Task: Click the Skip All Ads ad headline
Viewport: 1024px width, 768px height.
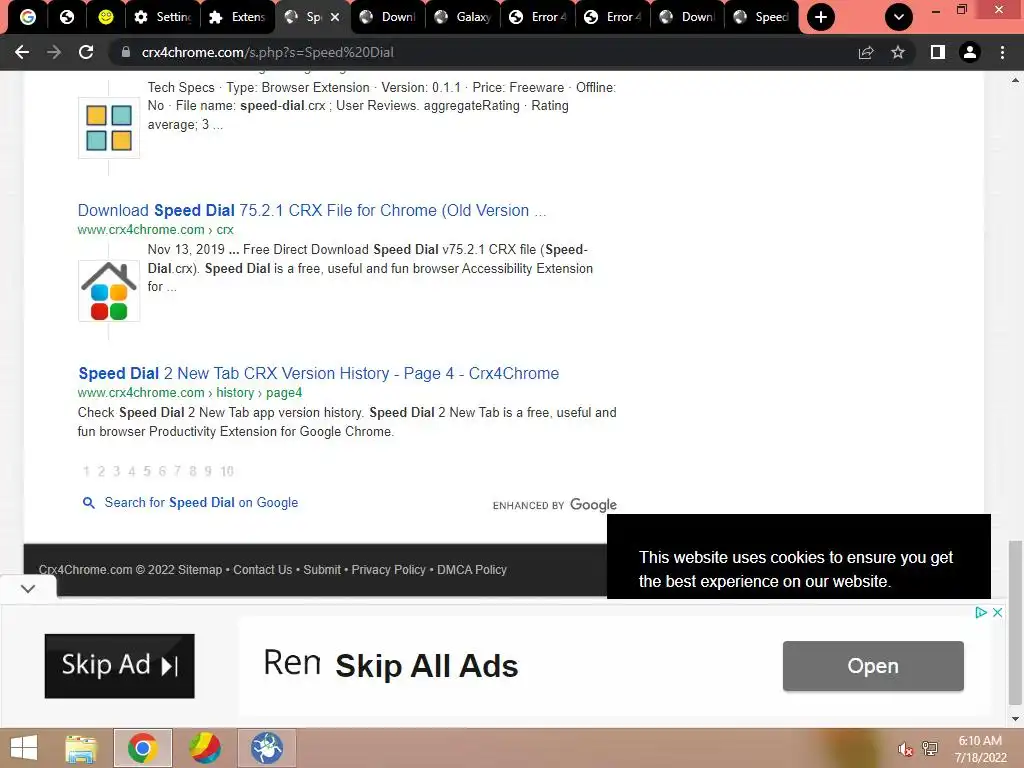Action: click(x=426, y=666)
